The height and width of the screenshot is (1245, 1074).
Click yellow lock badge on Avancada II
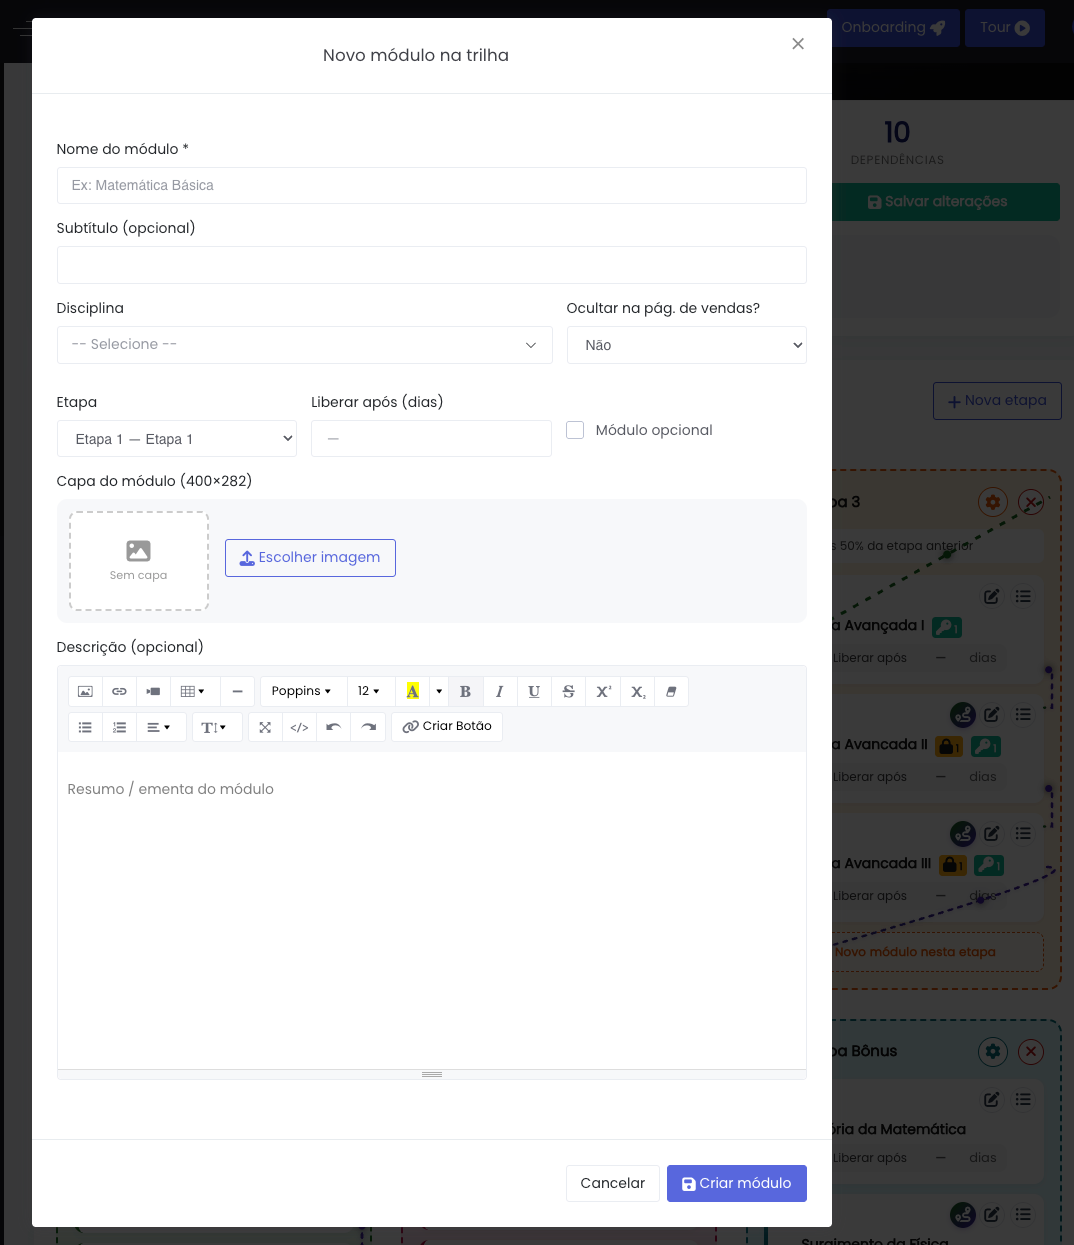coord(949,746)
